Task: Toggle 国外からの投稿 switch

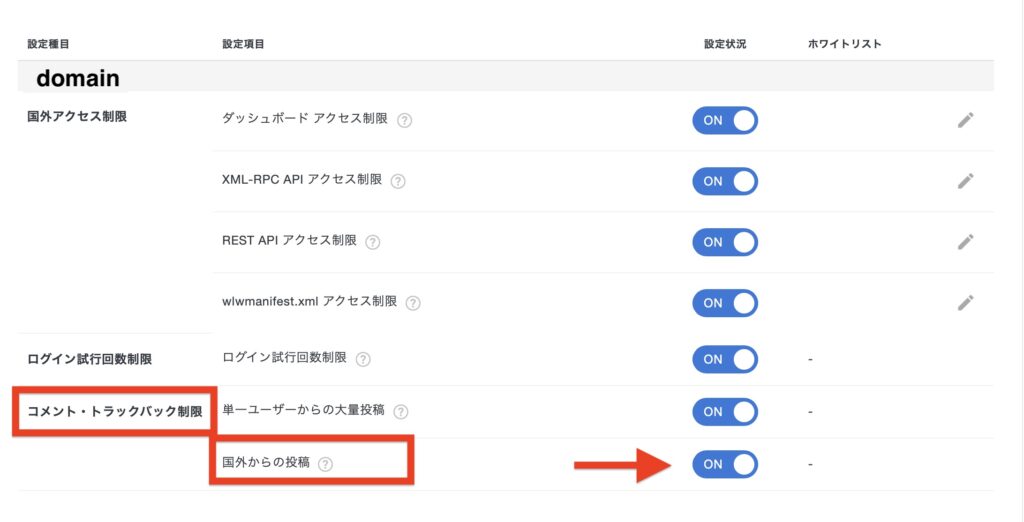Action: pos(725,464)
